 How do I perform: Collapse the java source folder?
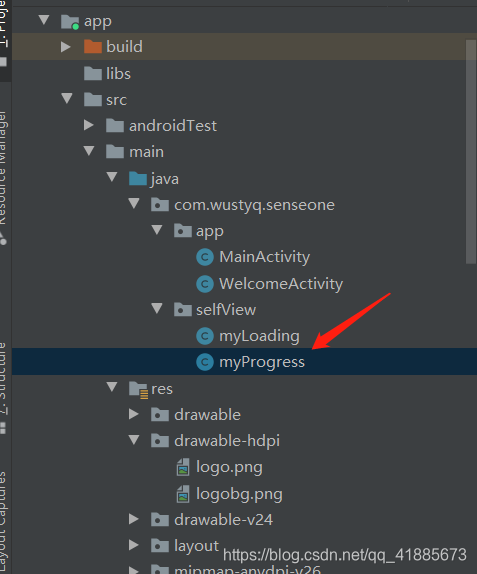click(x=112, y=177)
